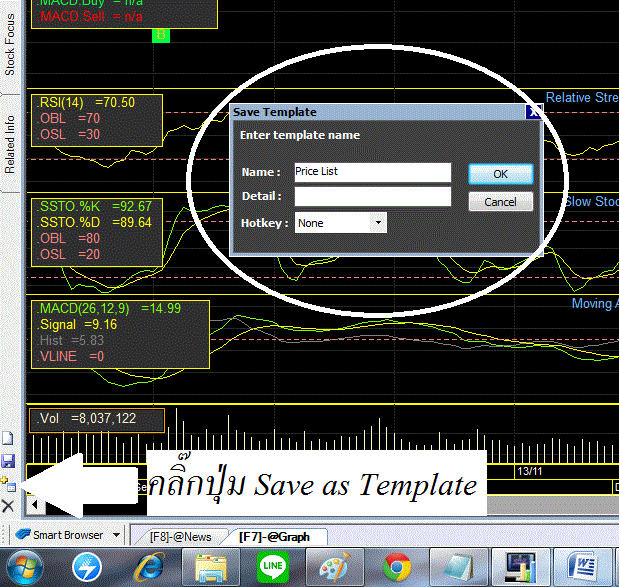Viewport: 620px width, 587px height.
Task: Click OK to save the template
Action: [x=501, y=174]
